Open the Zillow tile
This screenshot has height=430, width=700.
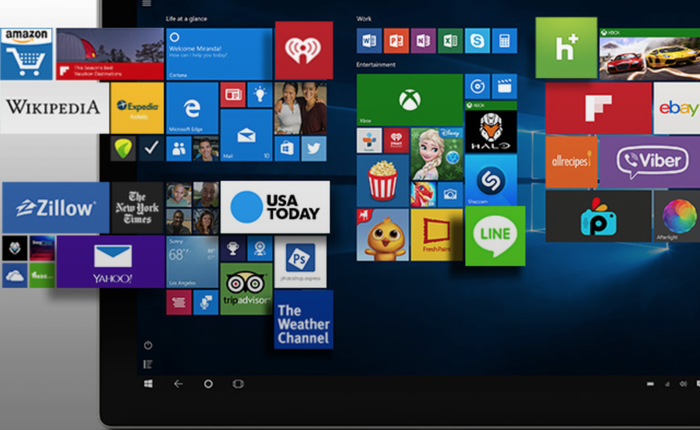(x=55, y=208)
